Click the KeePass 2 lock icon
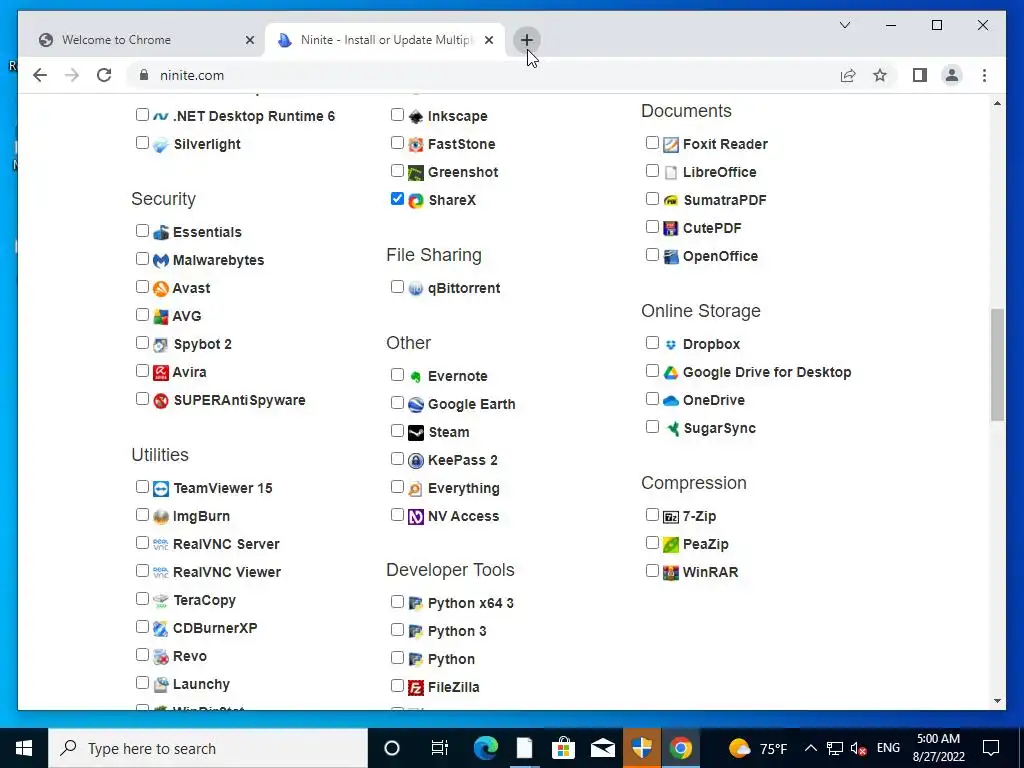The image size is (1024, 768). pos(416,460)
